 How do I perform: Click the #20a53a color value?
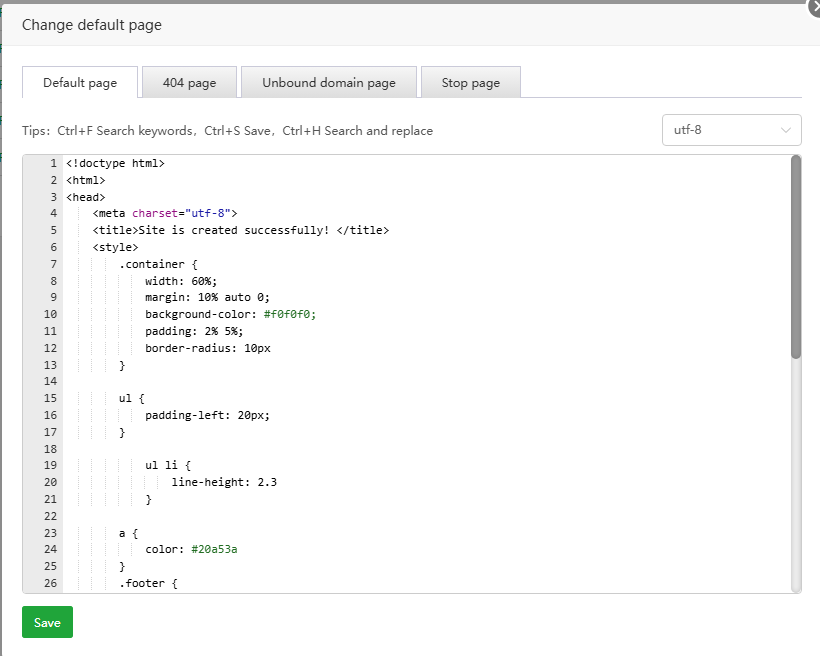[217, 549]
